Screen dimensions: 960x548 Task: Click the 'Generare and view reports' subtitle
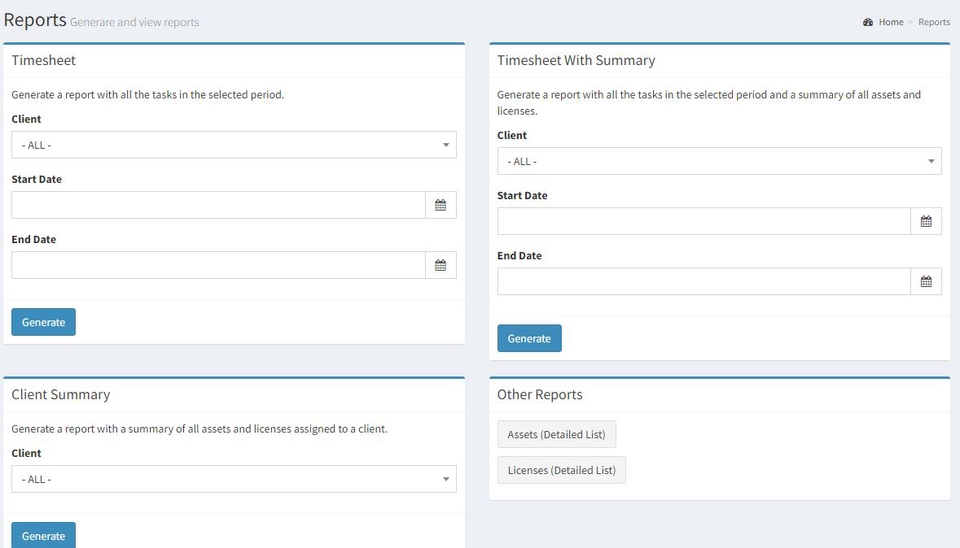(x=135, y=22)
